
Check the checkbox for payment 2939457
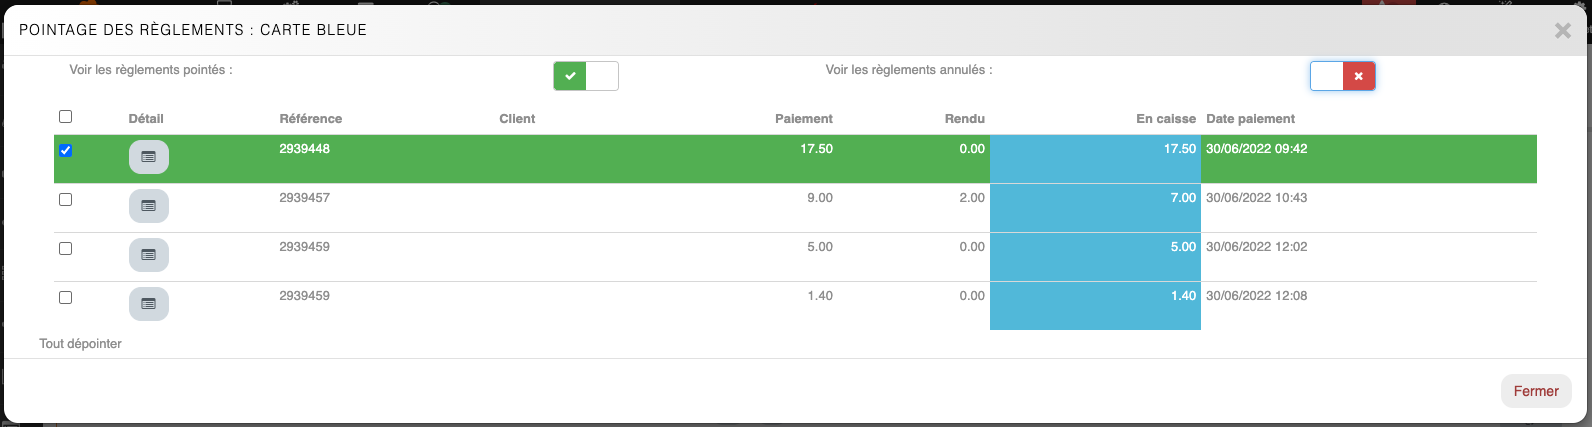pos(66,200)
